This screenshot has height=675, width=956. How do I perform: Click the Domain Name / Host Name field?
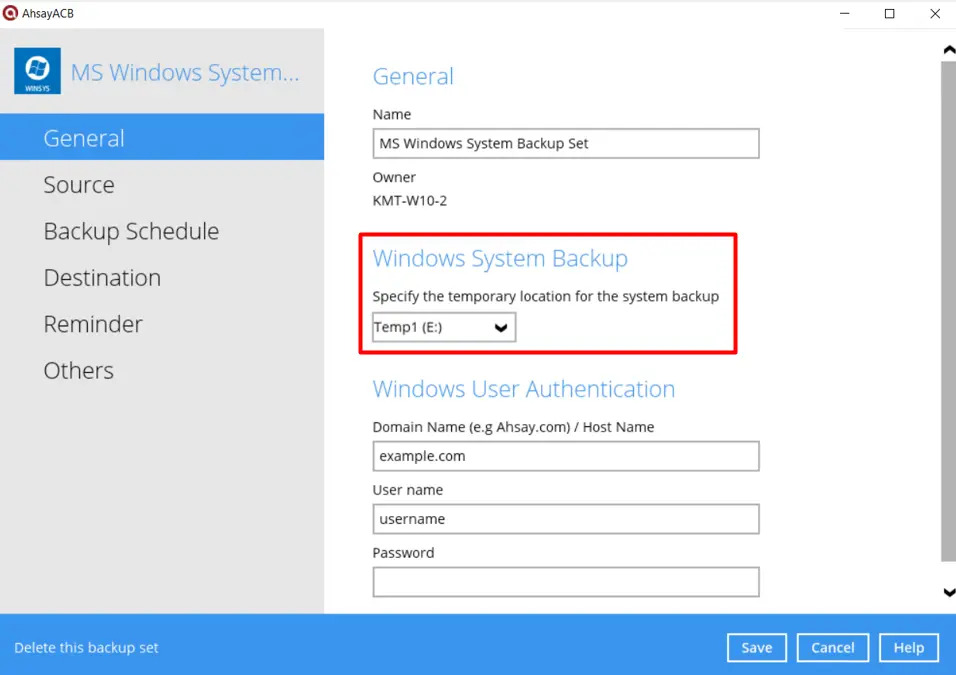click(x=565, y=456)
